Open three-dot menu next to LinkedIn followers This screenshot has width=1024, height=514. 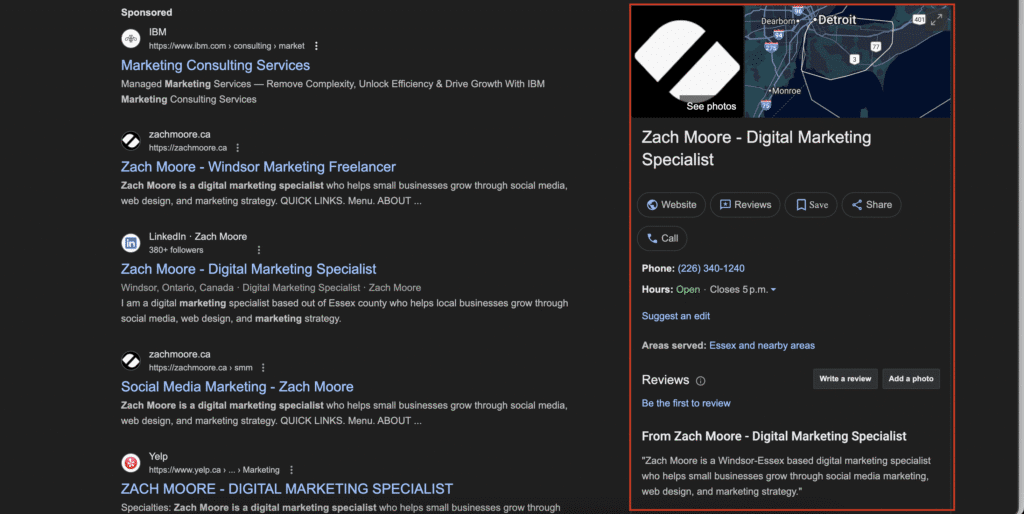259,250
